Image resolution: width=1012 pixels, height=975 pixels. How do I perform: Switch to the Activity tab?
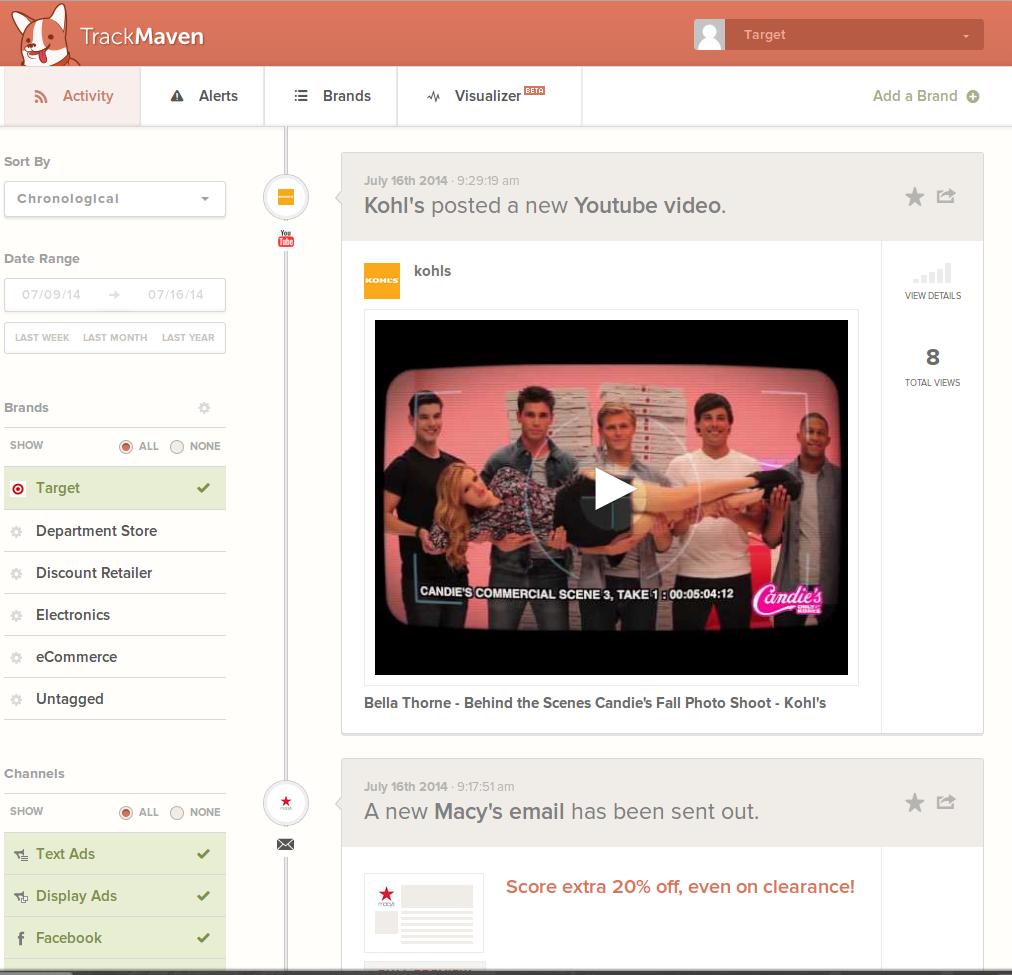72,96
